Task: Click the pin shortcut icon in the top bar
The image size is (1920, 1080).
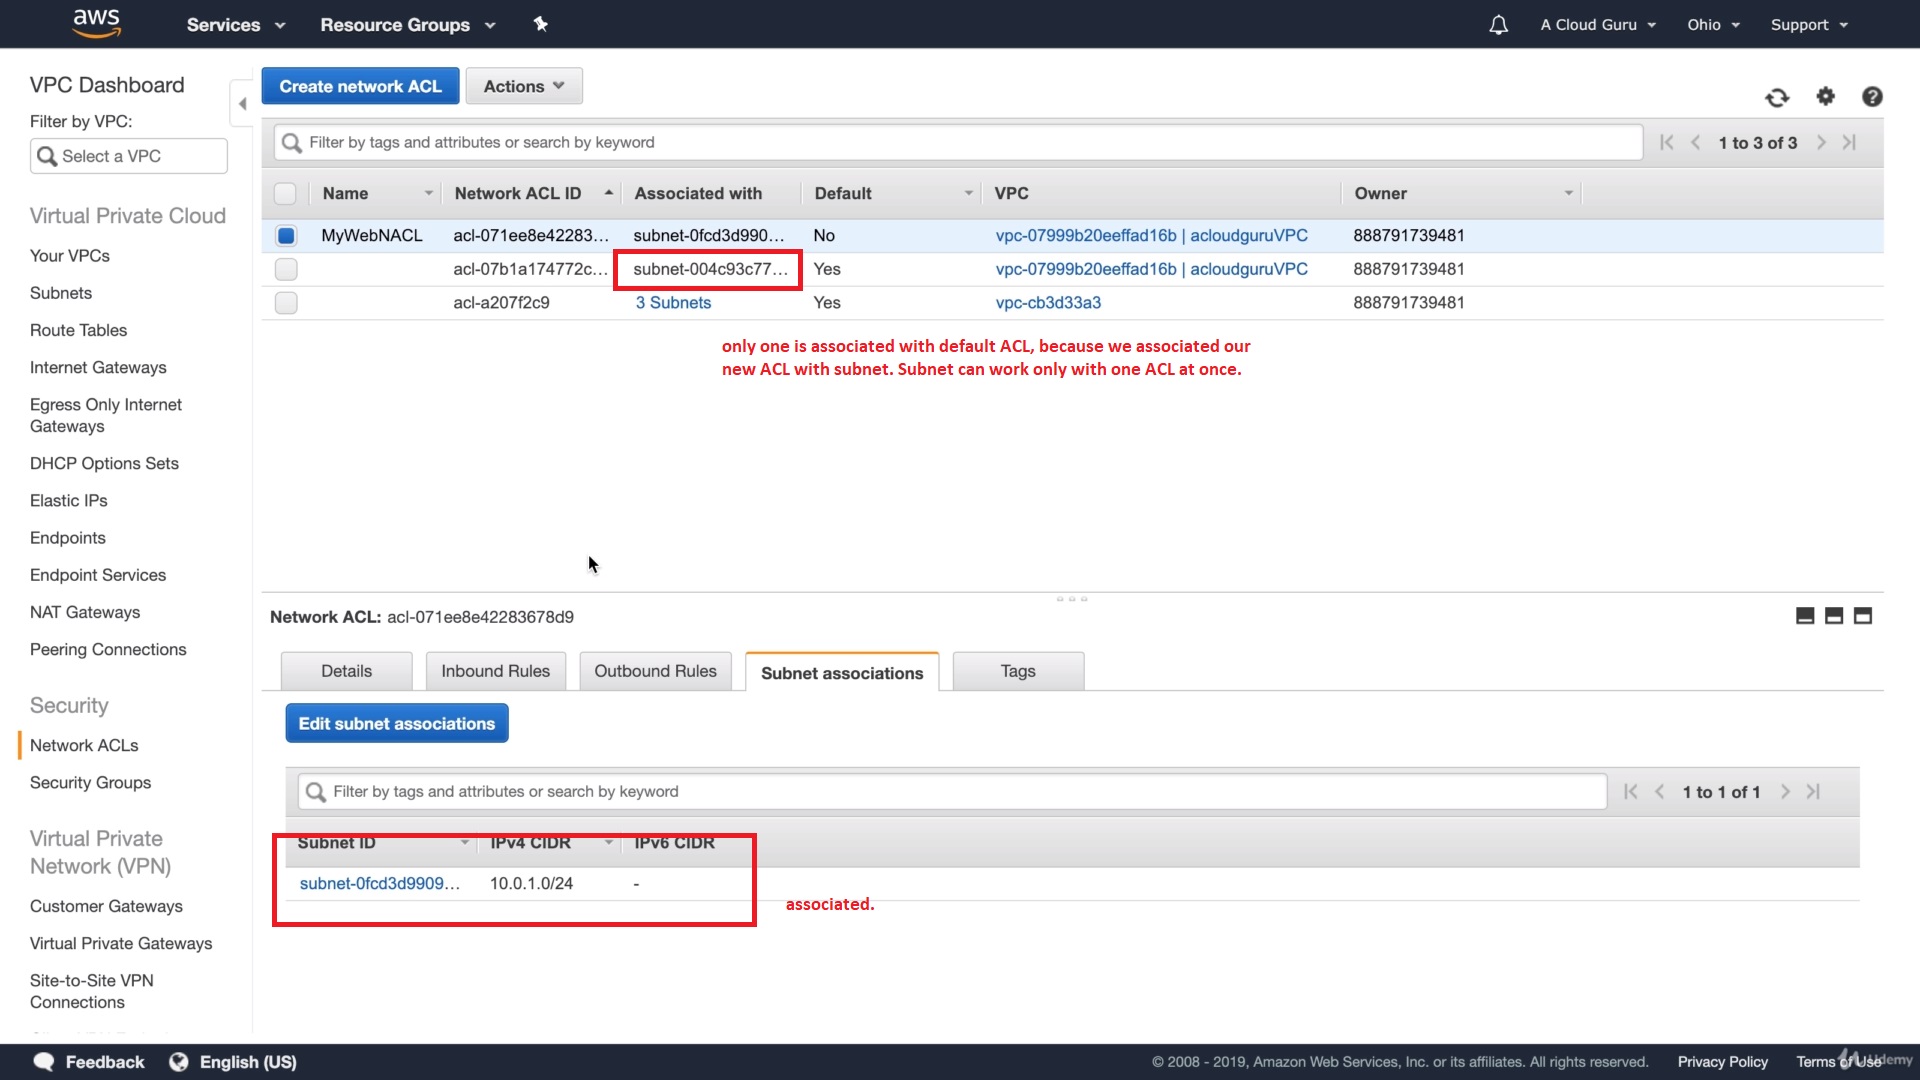Action: point(541,24)
